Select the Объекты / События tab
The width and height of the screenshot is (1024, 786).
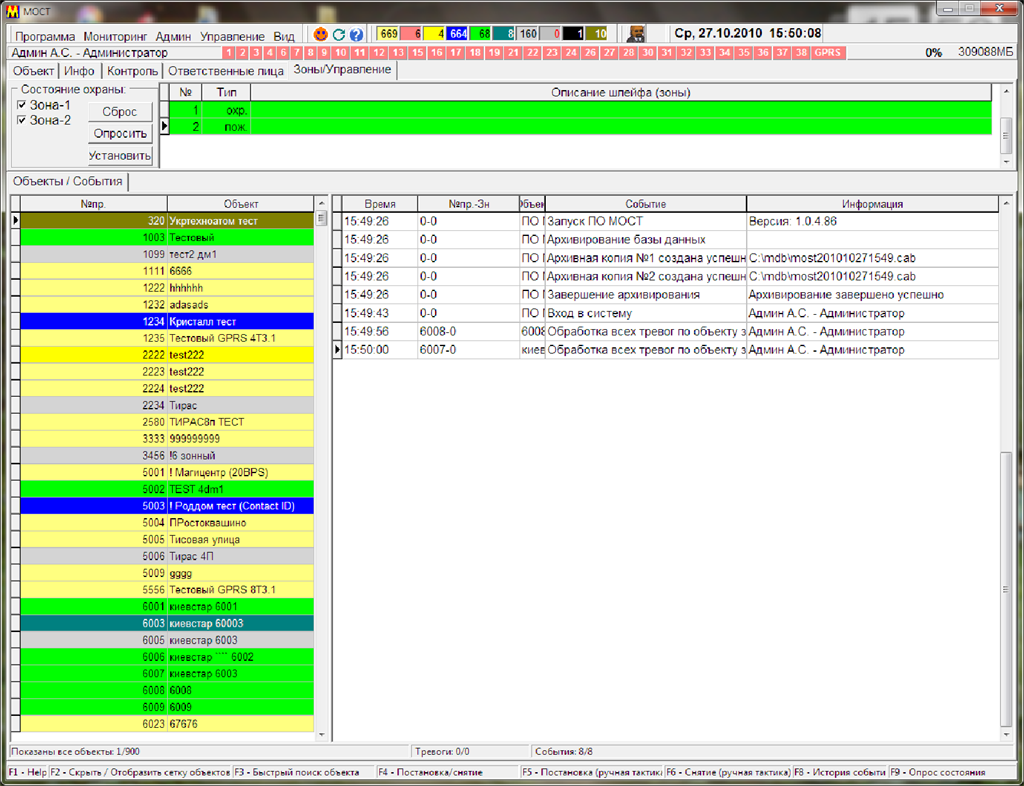68,182
